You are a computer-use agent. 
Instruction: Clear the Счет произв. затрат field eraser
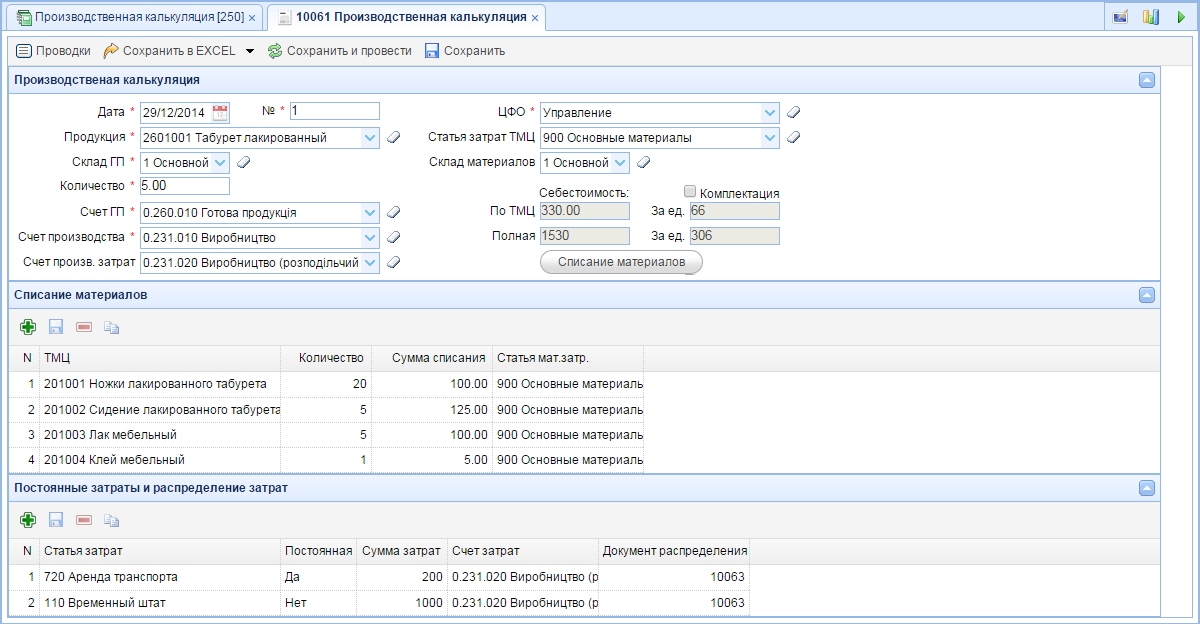coord(394,262)
